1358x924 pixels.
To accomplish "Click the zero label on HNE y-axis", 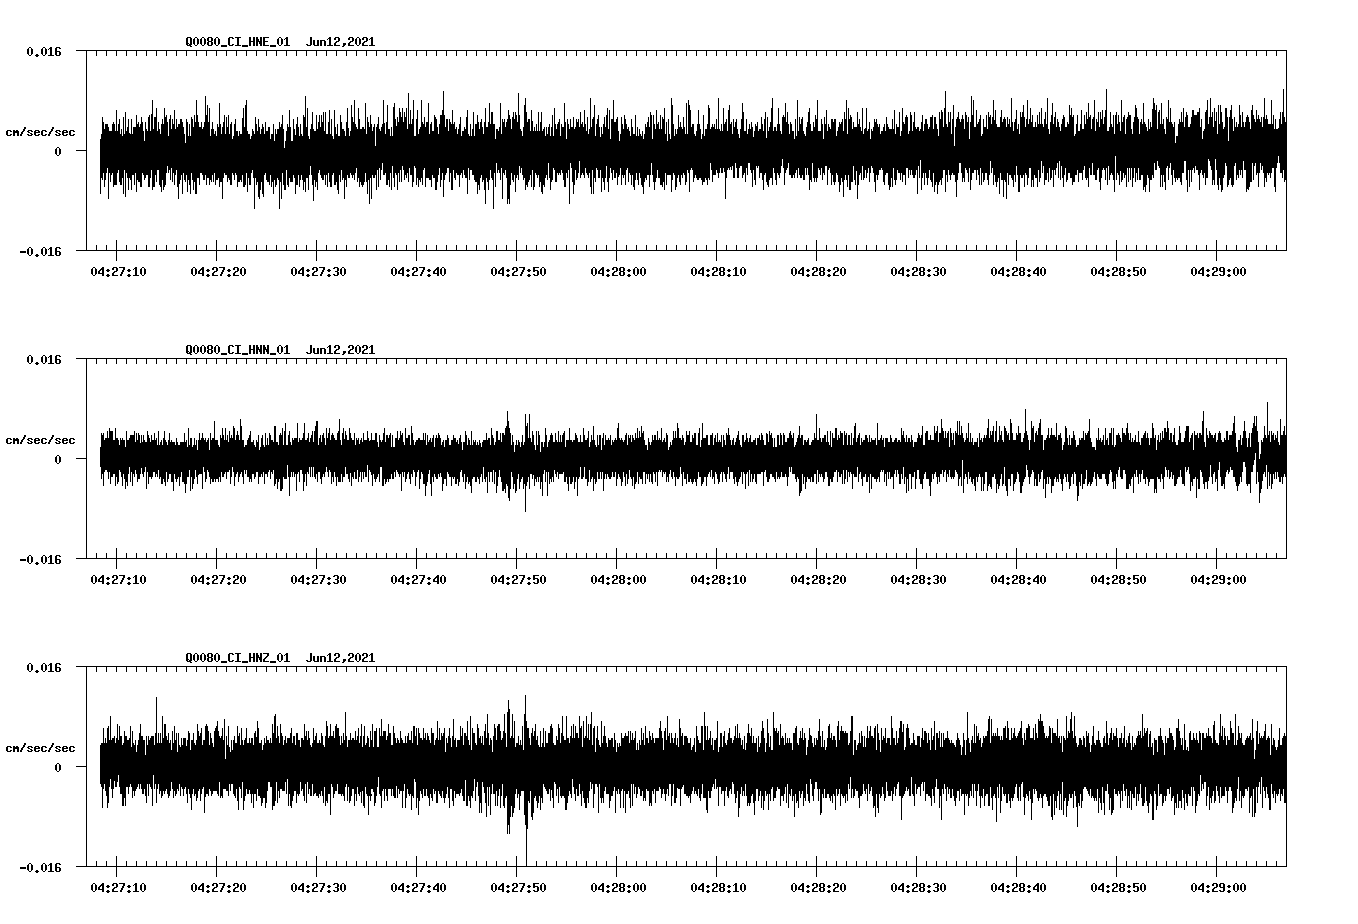I will [x=58, y=151].
